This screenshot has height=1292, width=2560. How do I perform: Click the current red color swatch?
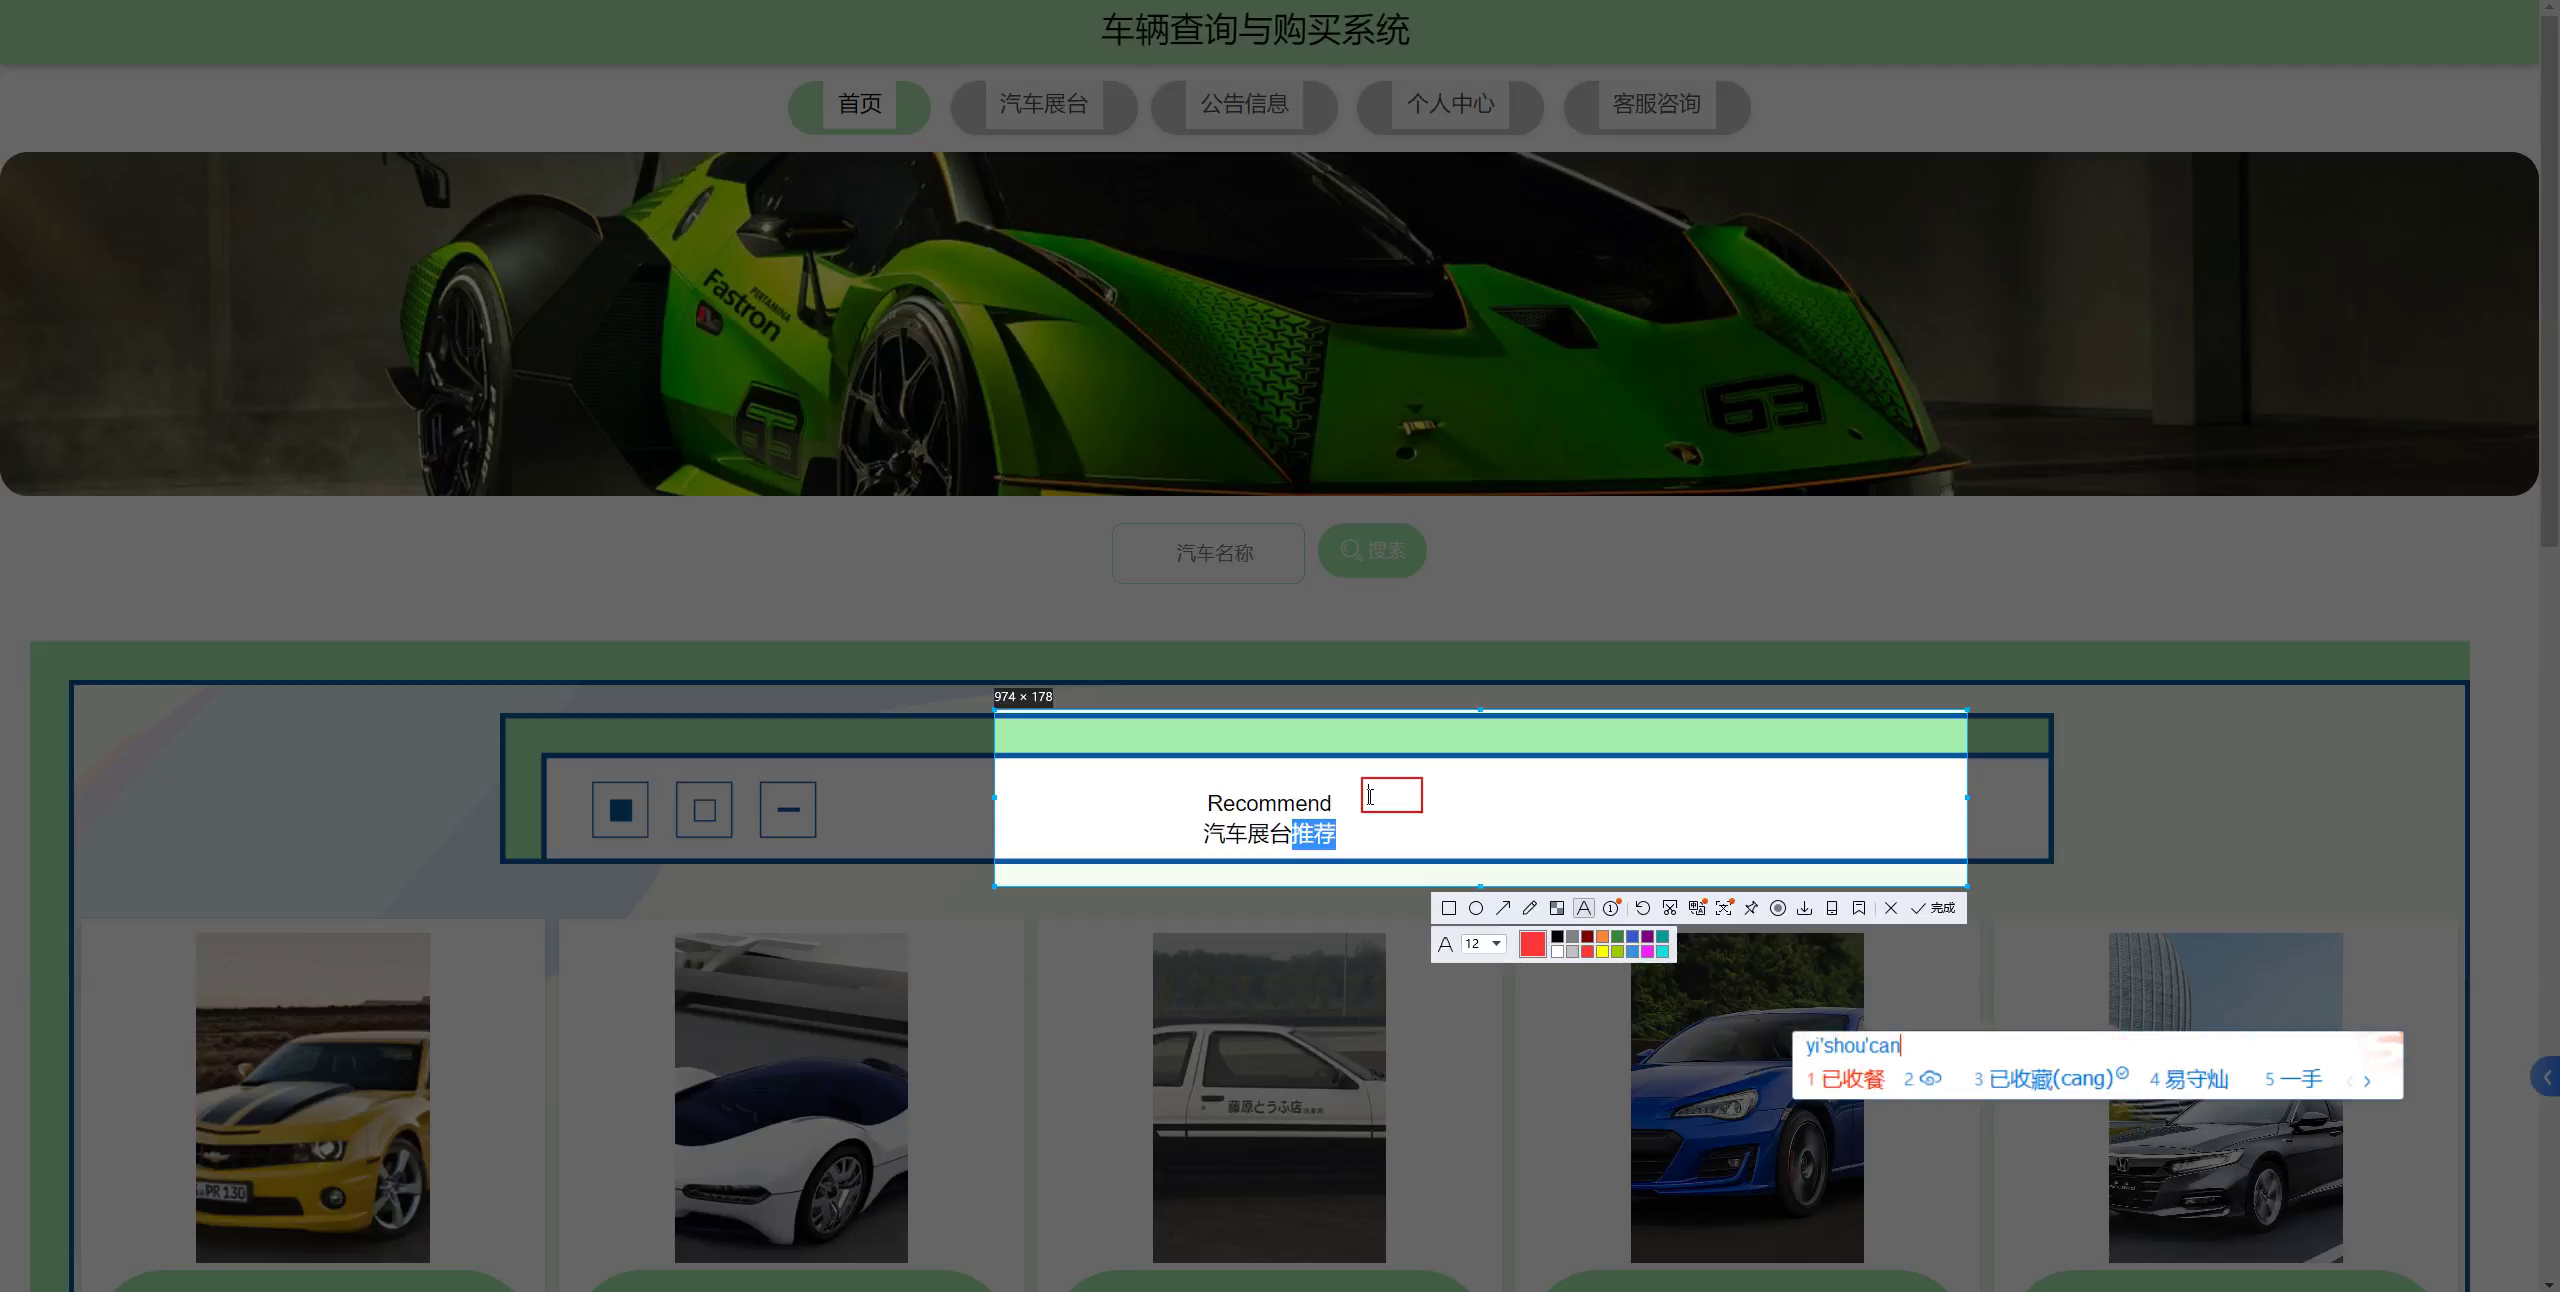coord(1533,944)
